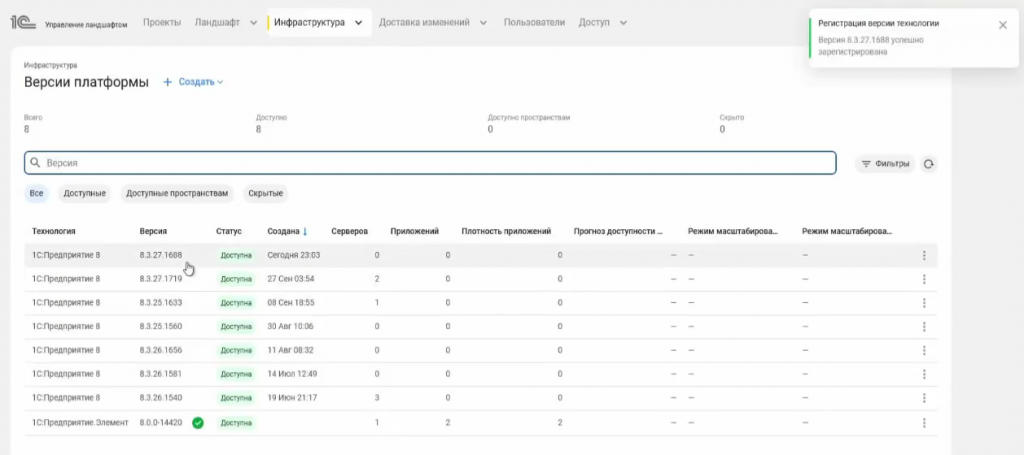The height and width of the screenshot is (455, 1024).
Task: Focus the Версия search field
Action: (430, 163)
